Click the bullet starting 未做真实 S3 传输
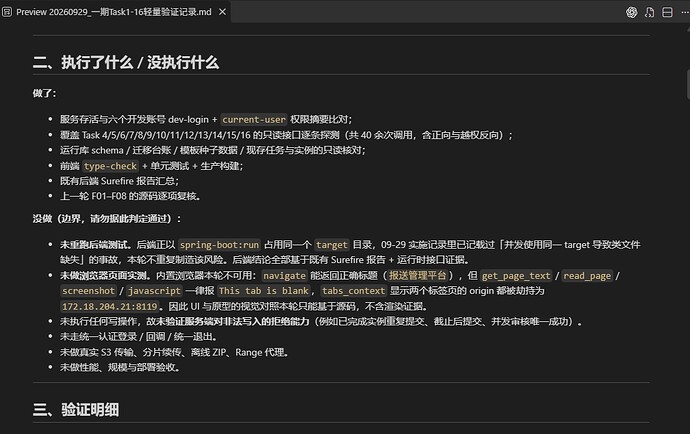 click(x=174, y=352)
